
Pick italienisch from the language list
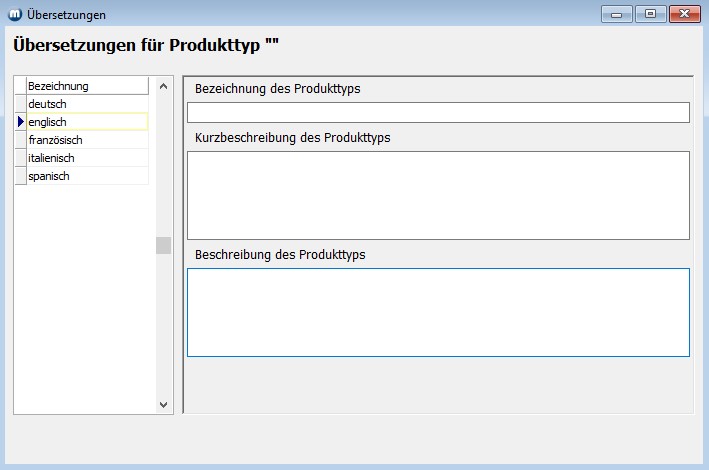(x=87, y=158)
